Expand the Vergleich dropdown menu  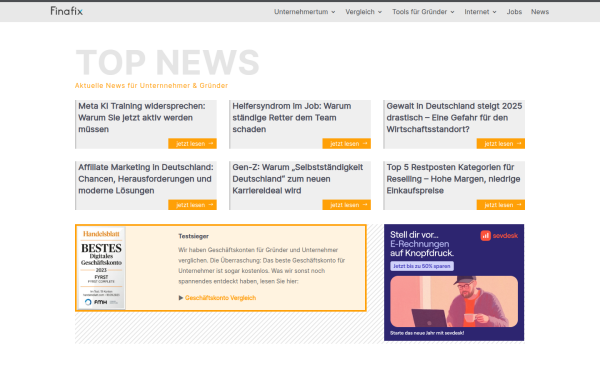click(364, 12)
